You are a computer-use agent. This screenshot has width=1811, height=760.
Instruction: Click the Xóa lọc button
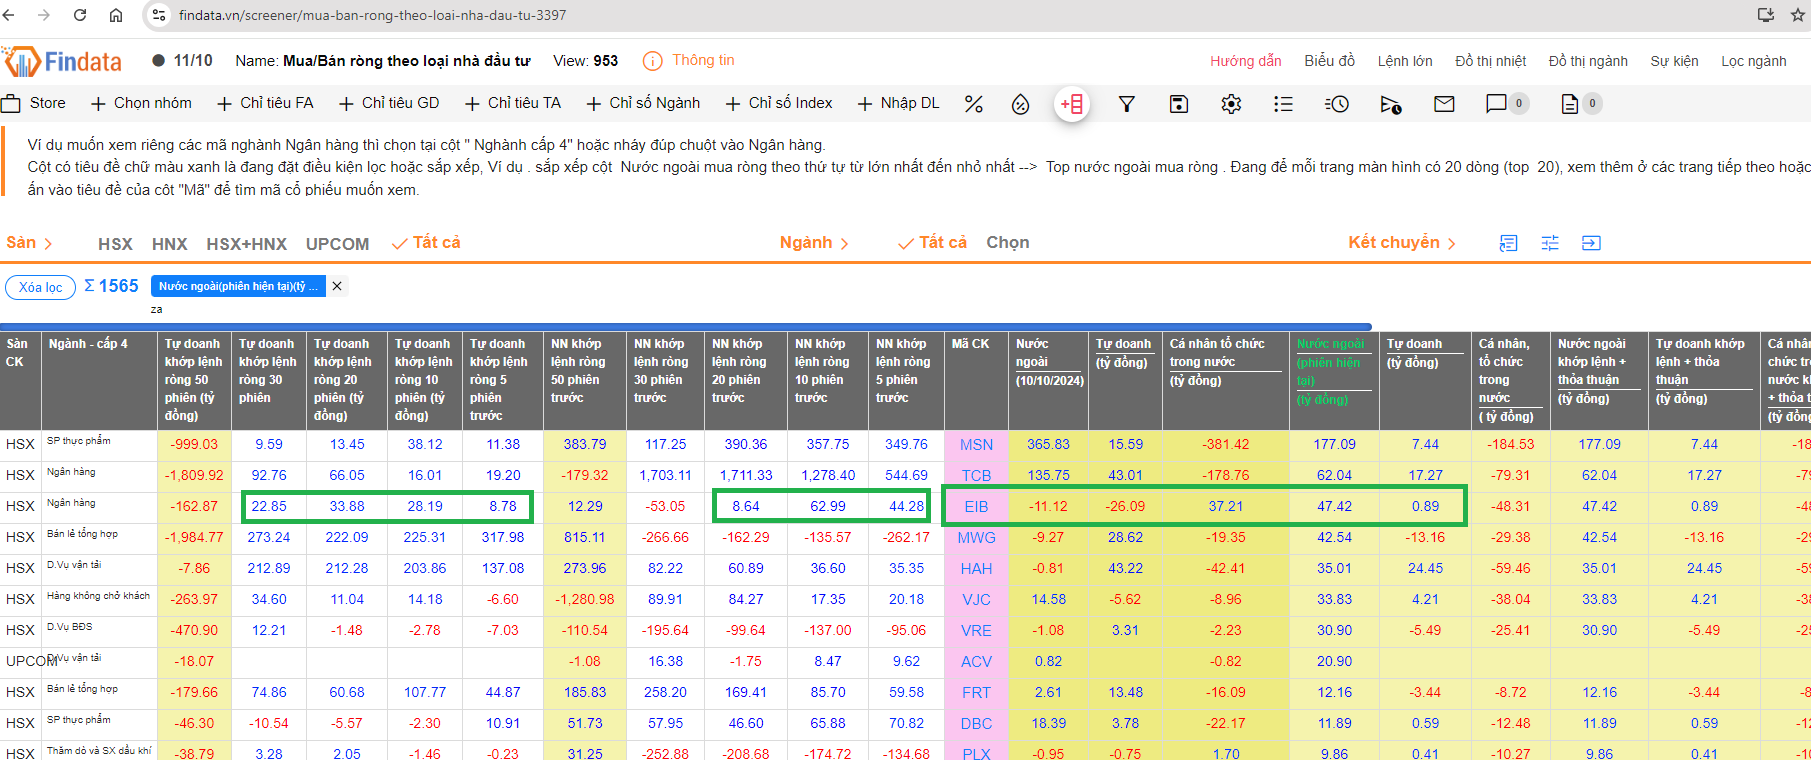41,287
